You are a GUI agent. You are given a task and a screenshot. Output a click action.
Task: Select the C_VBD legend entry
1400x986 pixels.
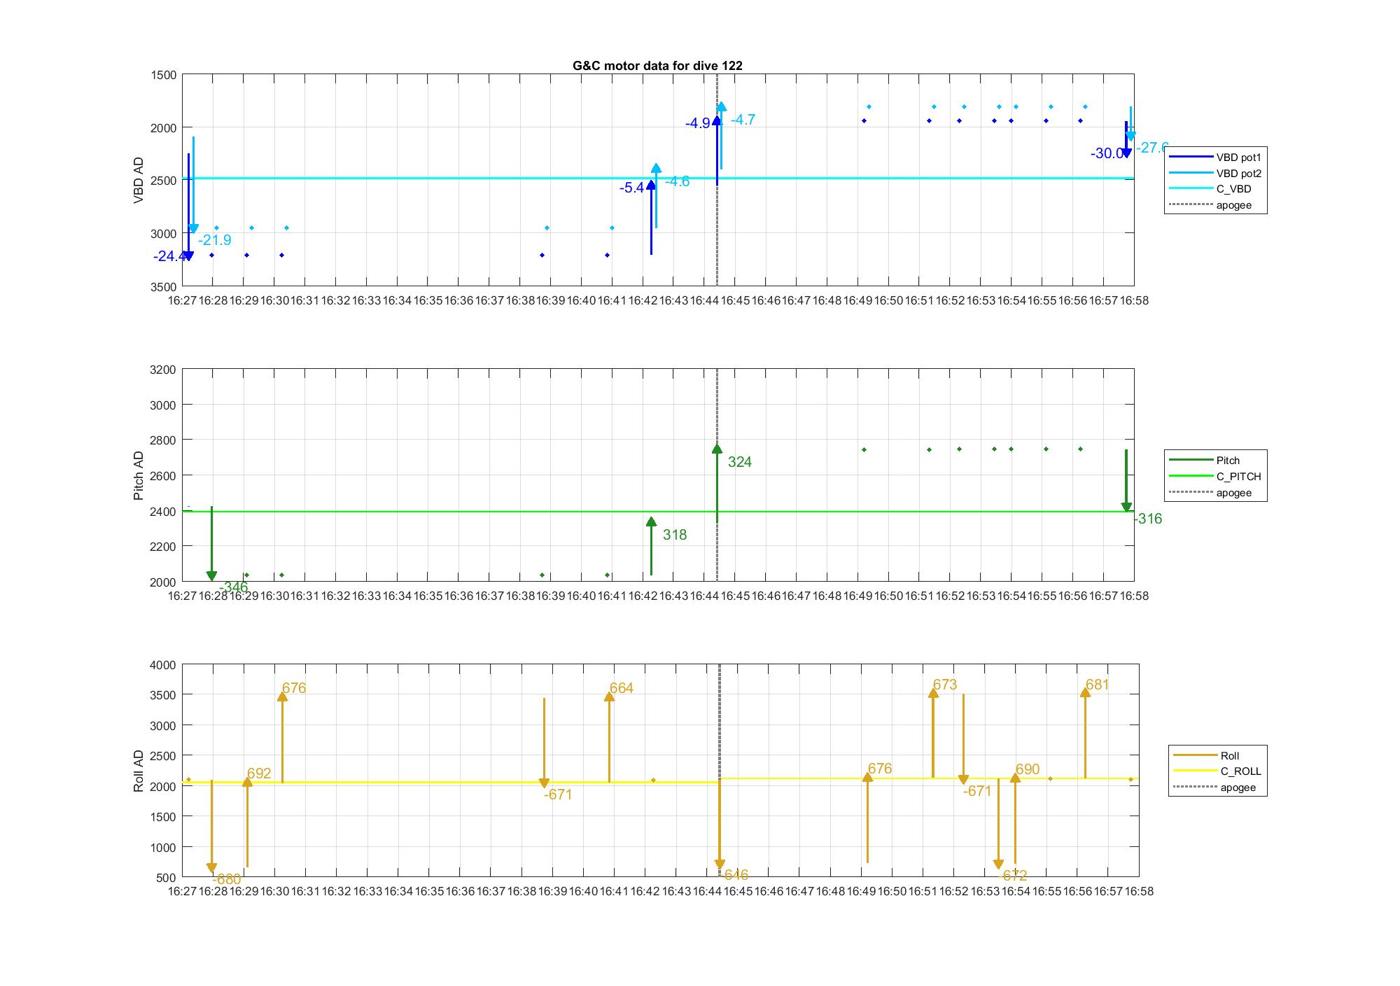point(1211,189)
